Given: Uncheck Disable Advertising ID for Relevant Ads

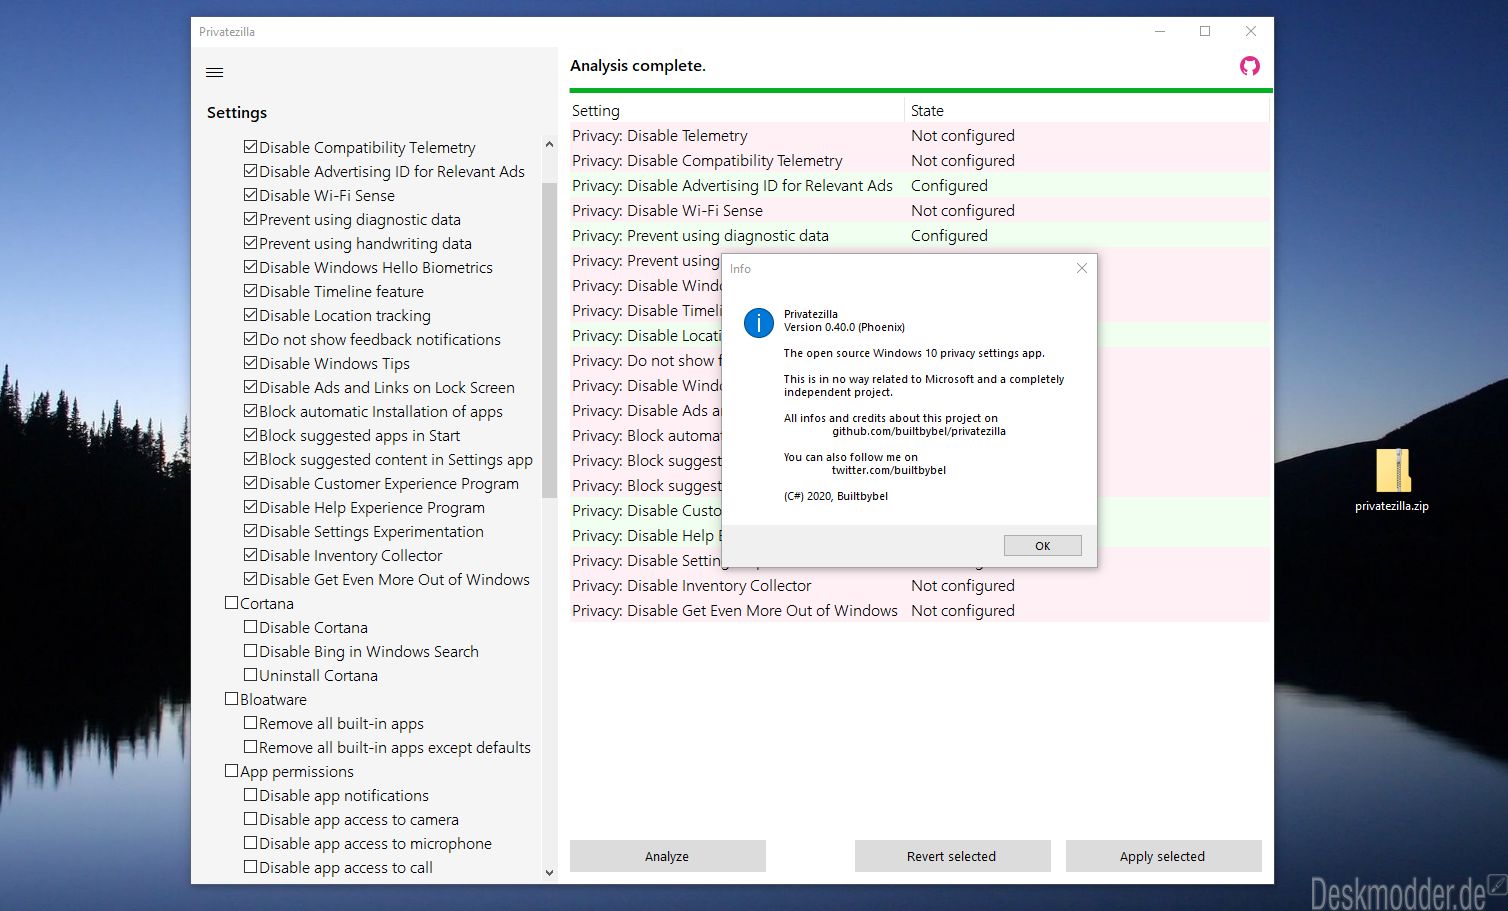Looking at the screenshot, I should tap(251, 171).
